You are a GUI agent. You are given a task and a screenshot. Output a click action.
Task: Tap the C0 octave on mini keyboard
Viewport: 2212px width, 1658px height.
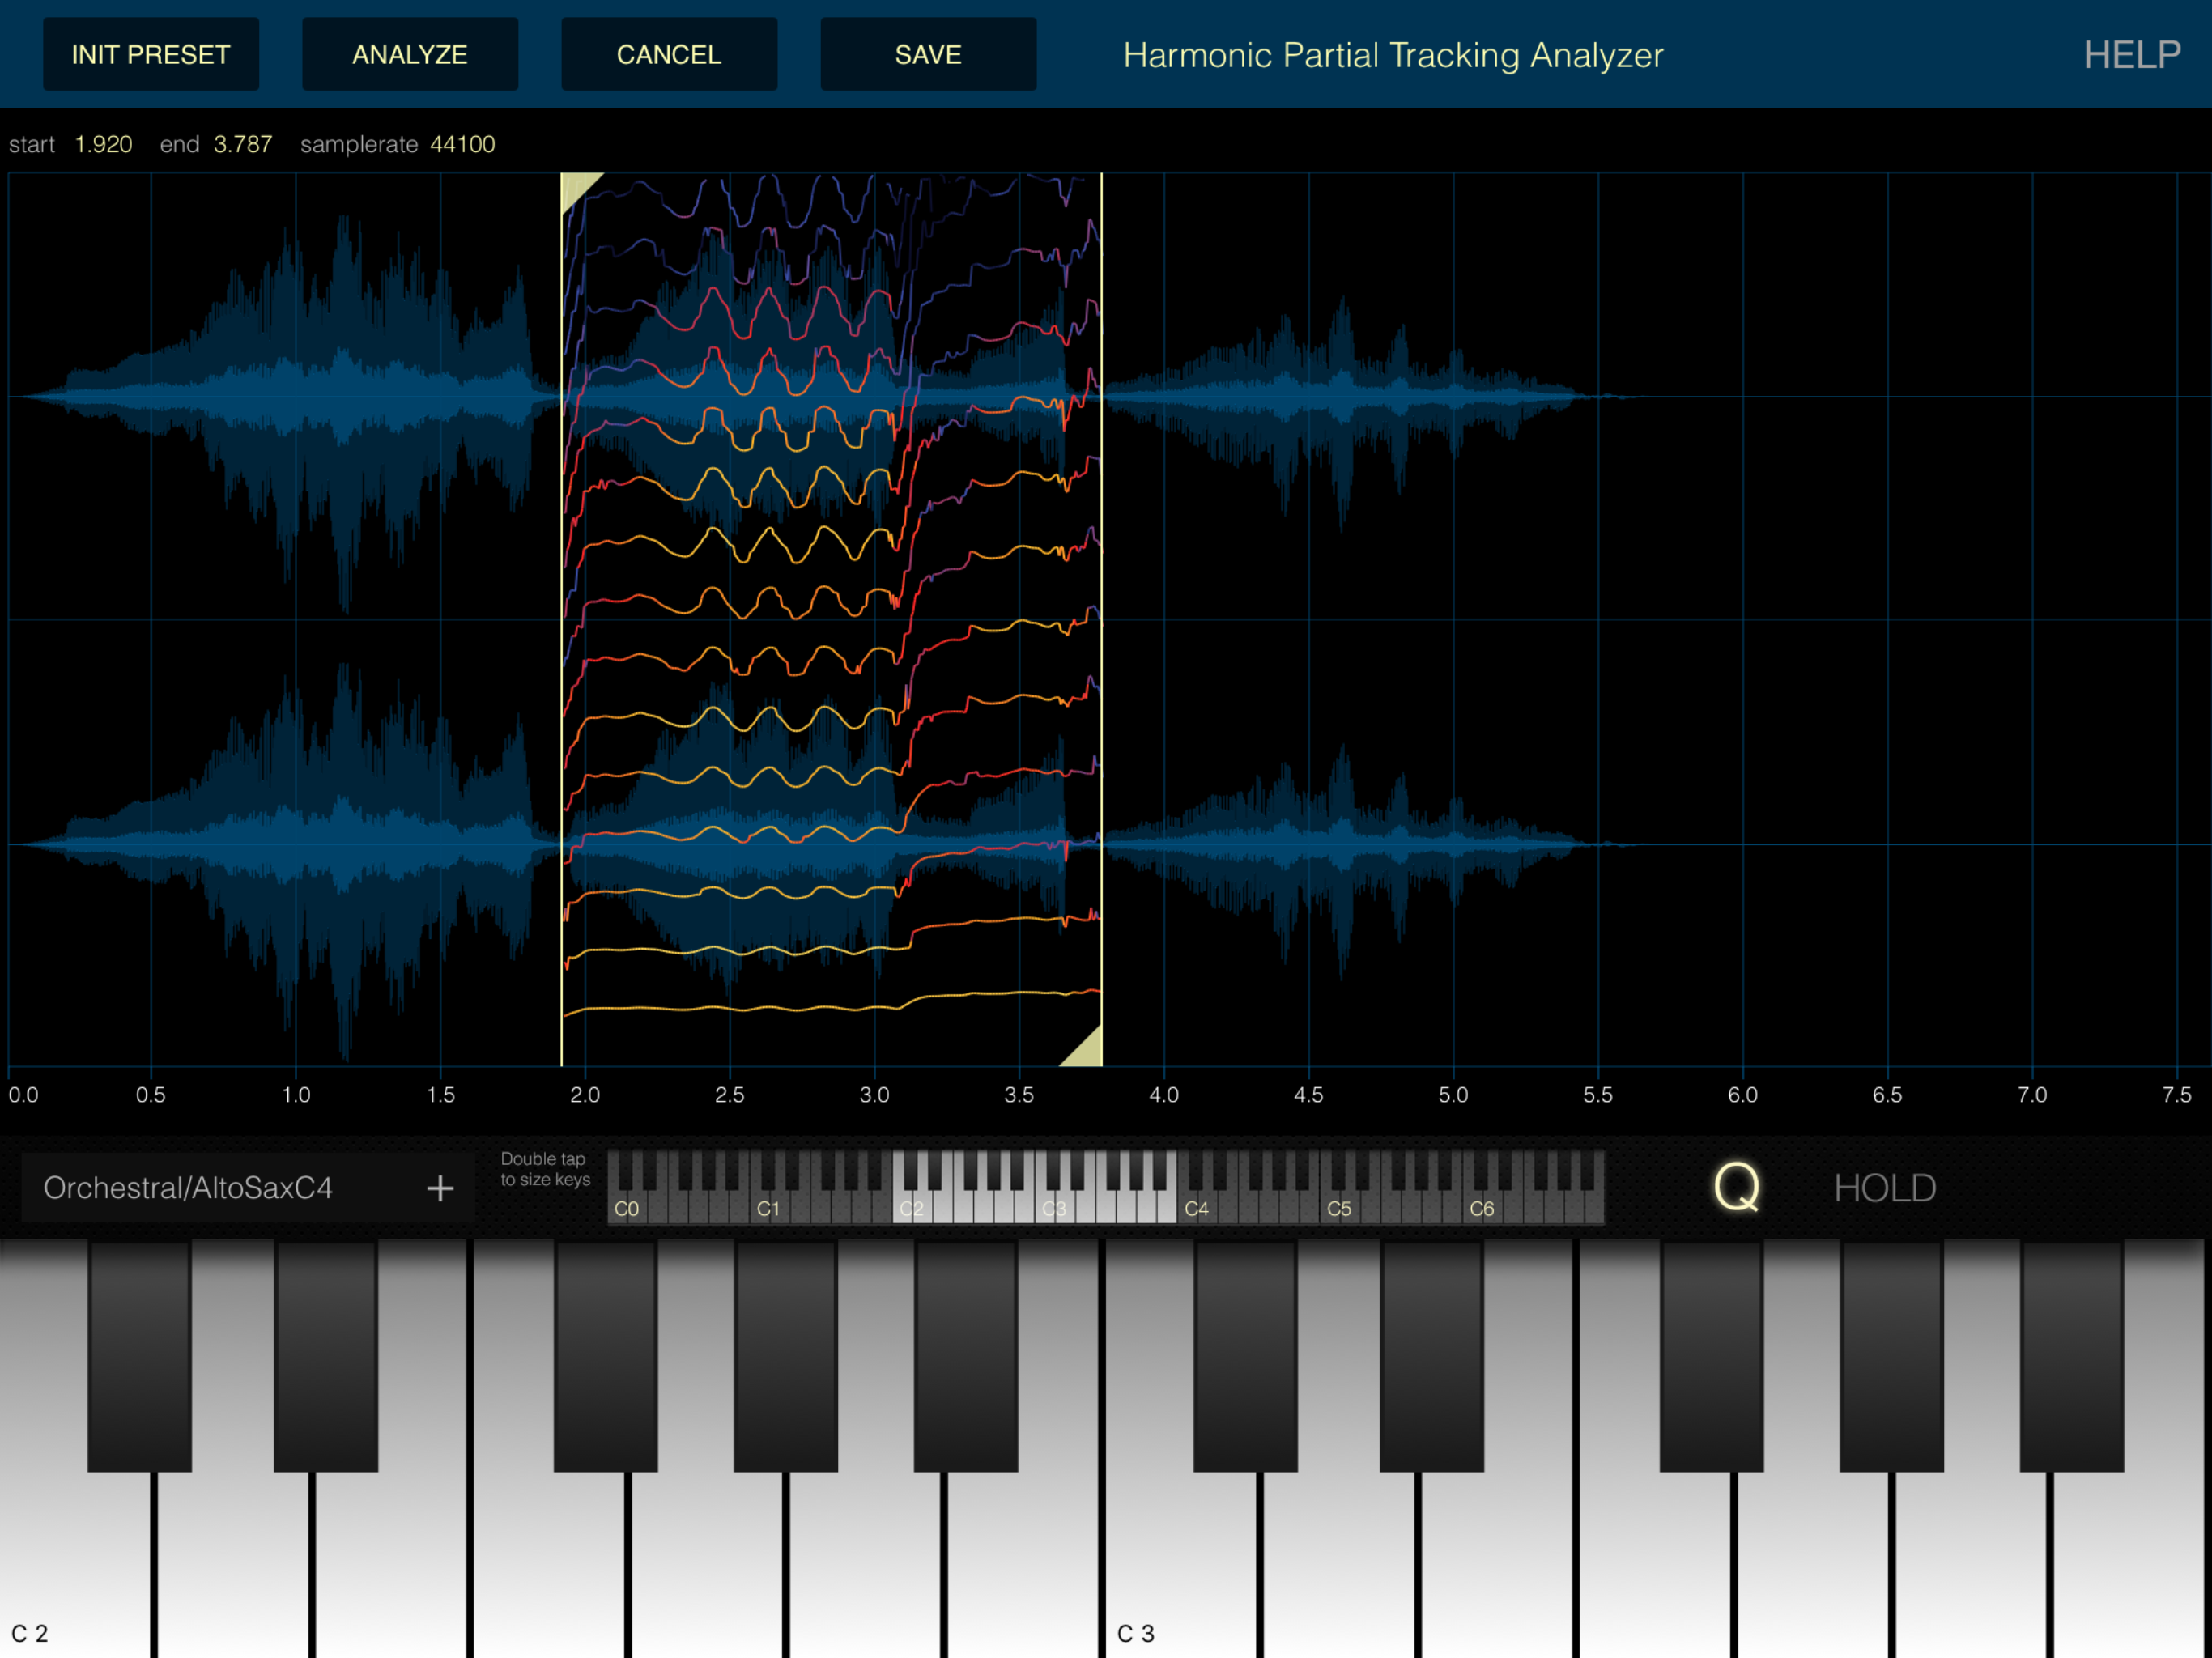626,1209
